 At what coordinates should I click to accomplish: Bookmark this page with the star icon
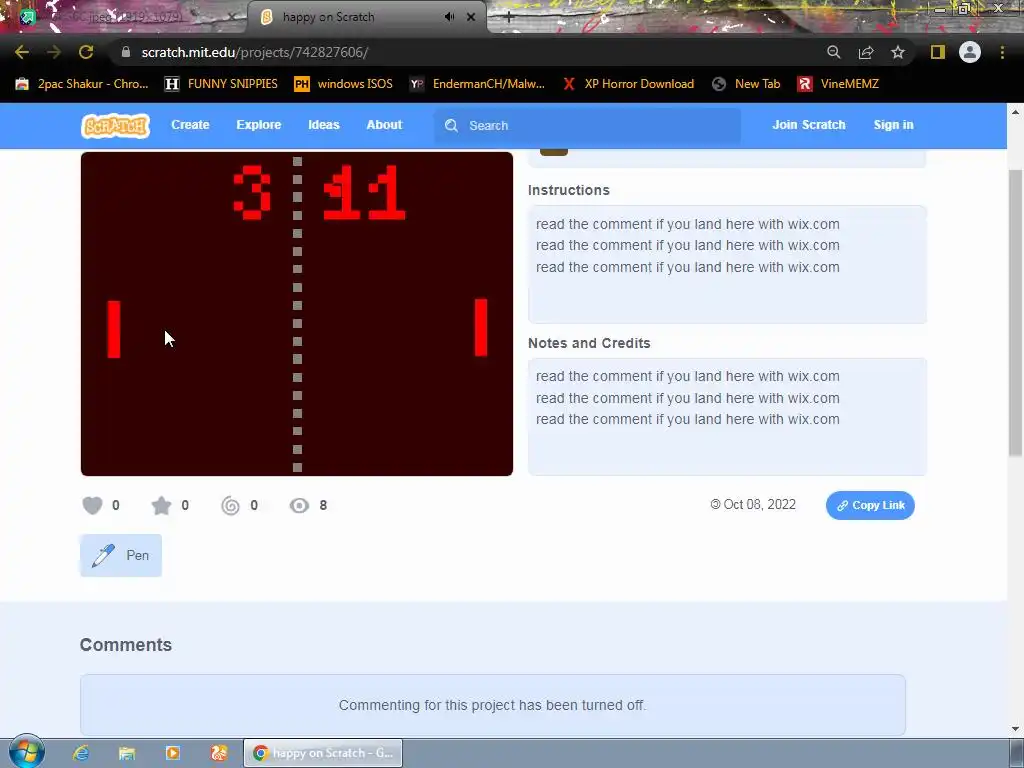[898, 52]
